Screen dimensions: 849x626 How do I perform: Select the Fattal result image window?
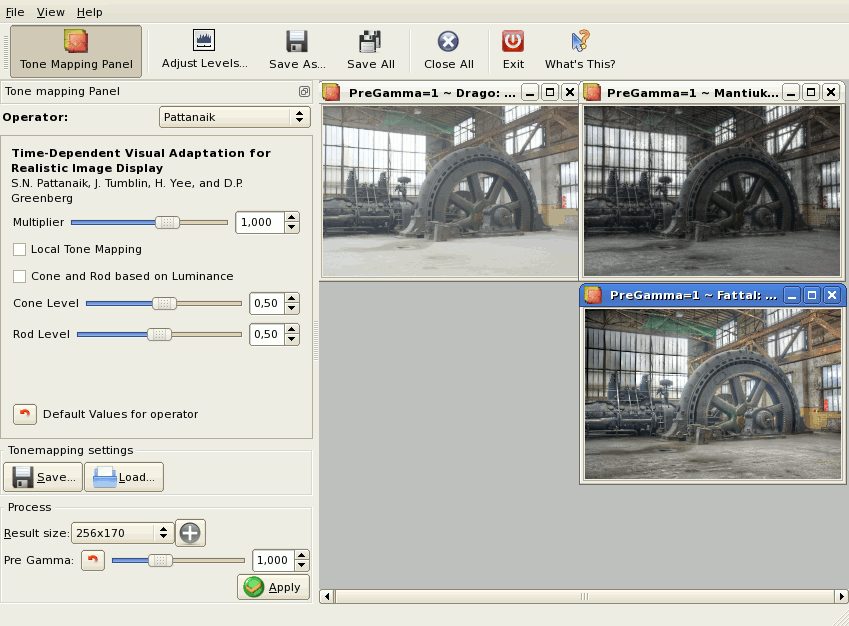click(713, 393)
